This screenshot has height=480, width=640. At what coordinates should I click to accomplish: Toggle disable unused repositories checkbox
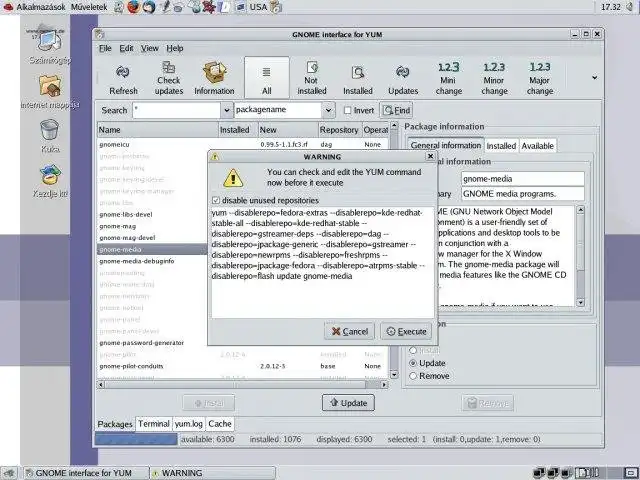pos(216,200)
